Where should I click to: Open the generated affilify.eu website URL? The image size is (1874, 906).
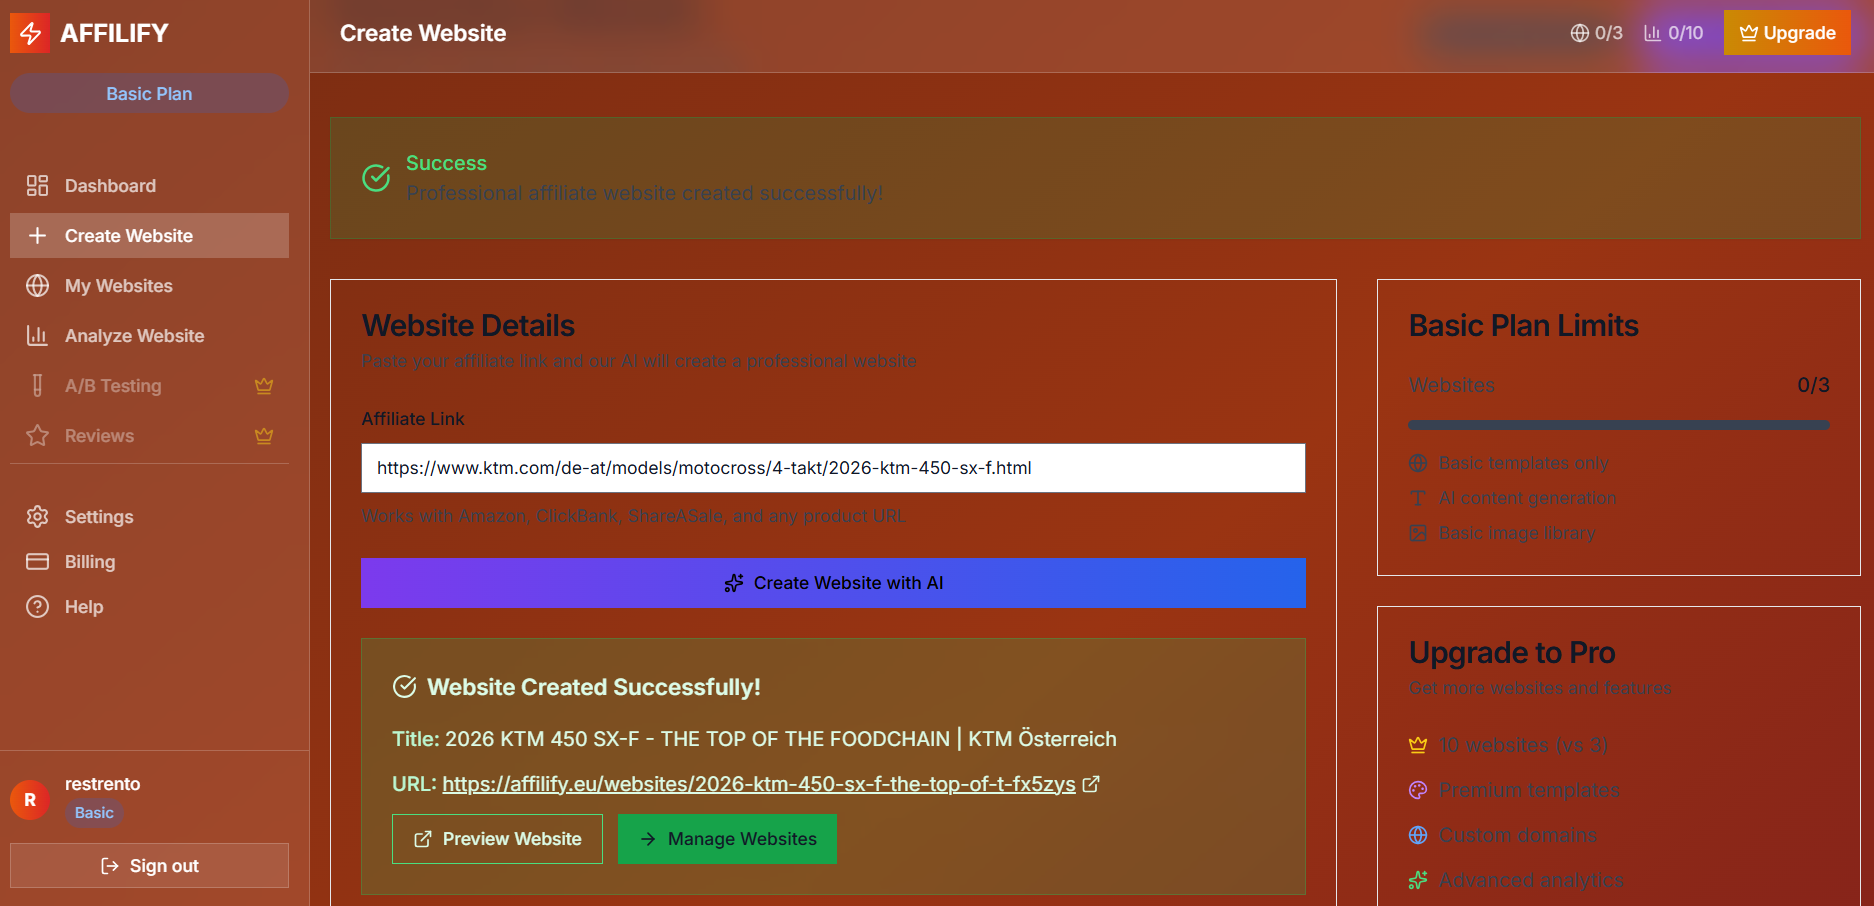click(x=758, y=785)
